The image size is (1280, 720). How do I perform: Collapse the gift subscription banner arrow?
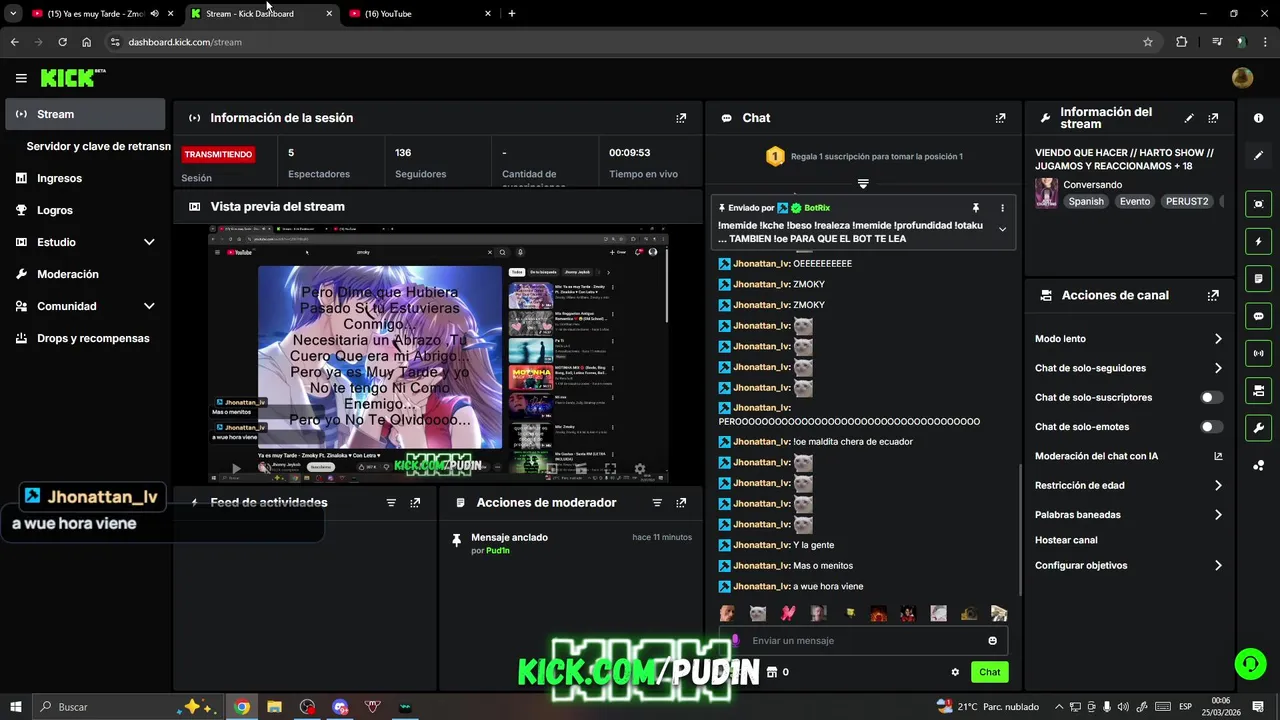(x=863, y=184)
